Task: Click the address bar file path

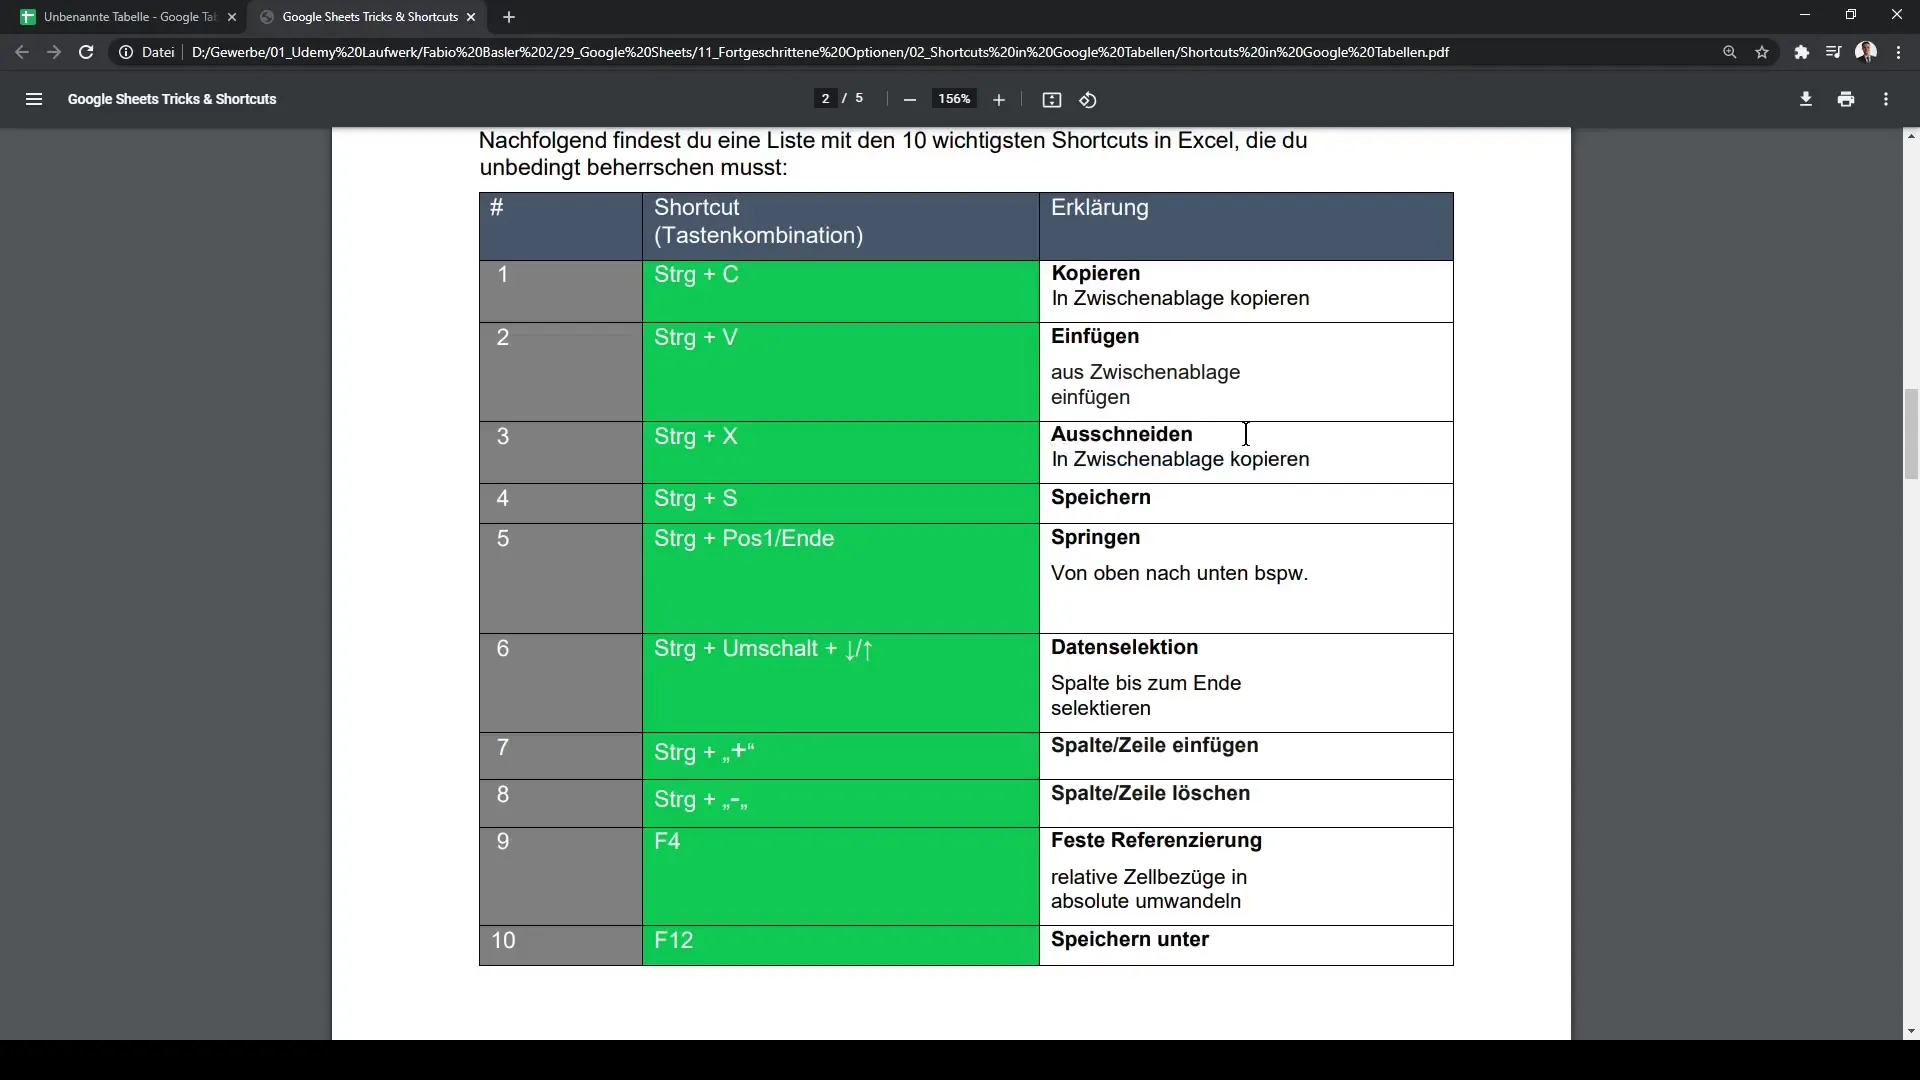Action: pos(820,52)
